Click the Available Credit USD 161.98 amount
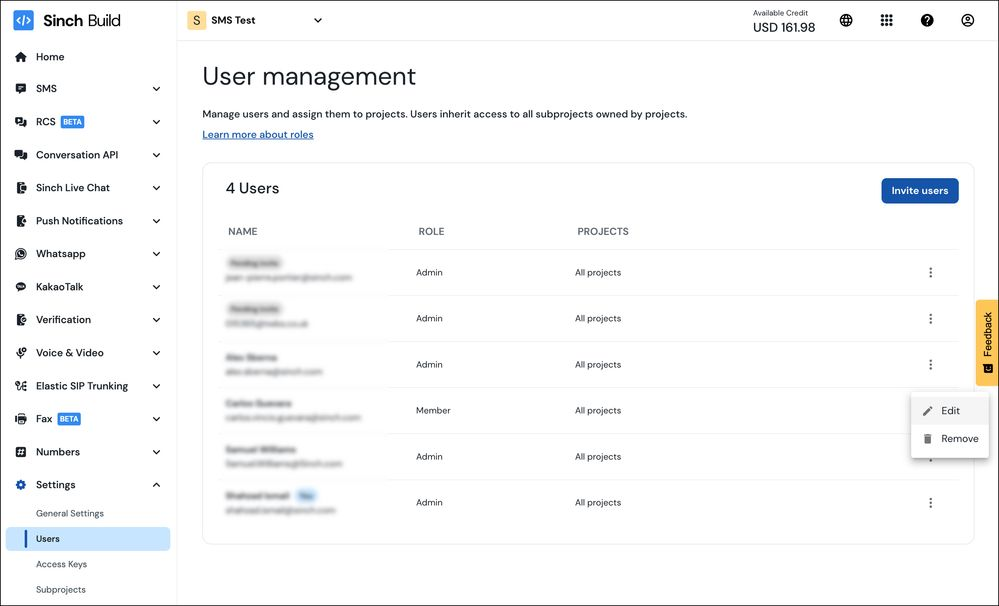The width and height of the screenshot is (999, 606). click(784, 27)
